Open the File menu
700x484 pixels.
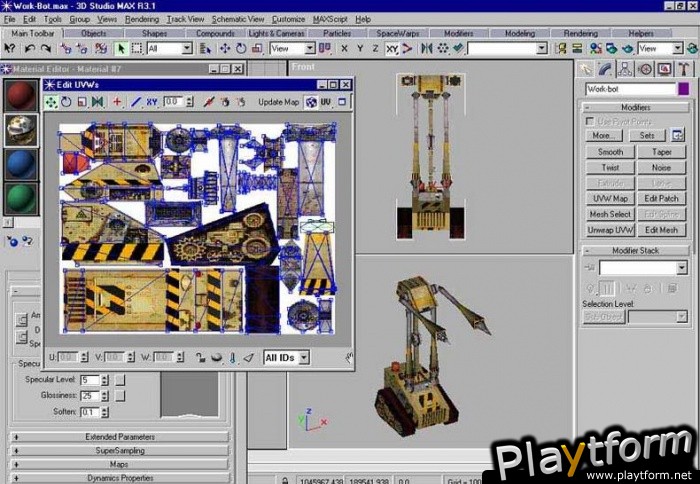9,19
